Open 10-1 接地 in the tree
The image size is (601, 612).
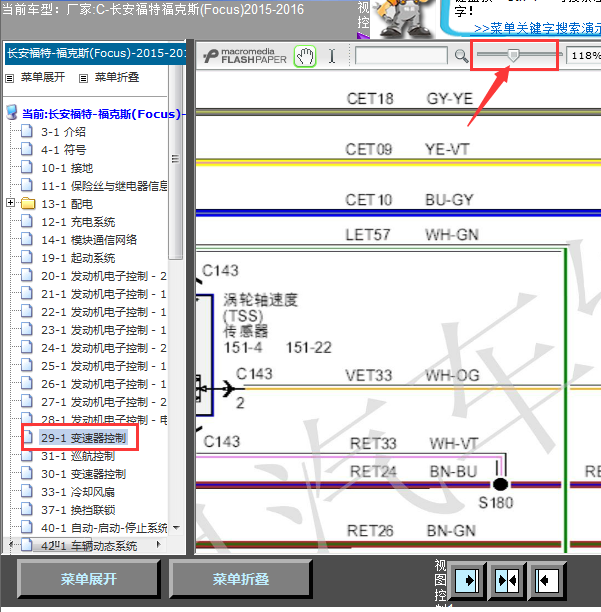pos(67,168)
